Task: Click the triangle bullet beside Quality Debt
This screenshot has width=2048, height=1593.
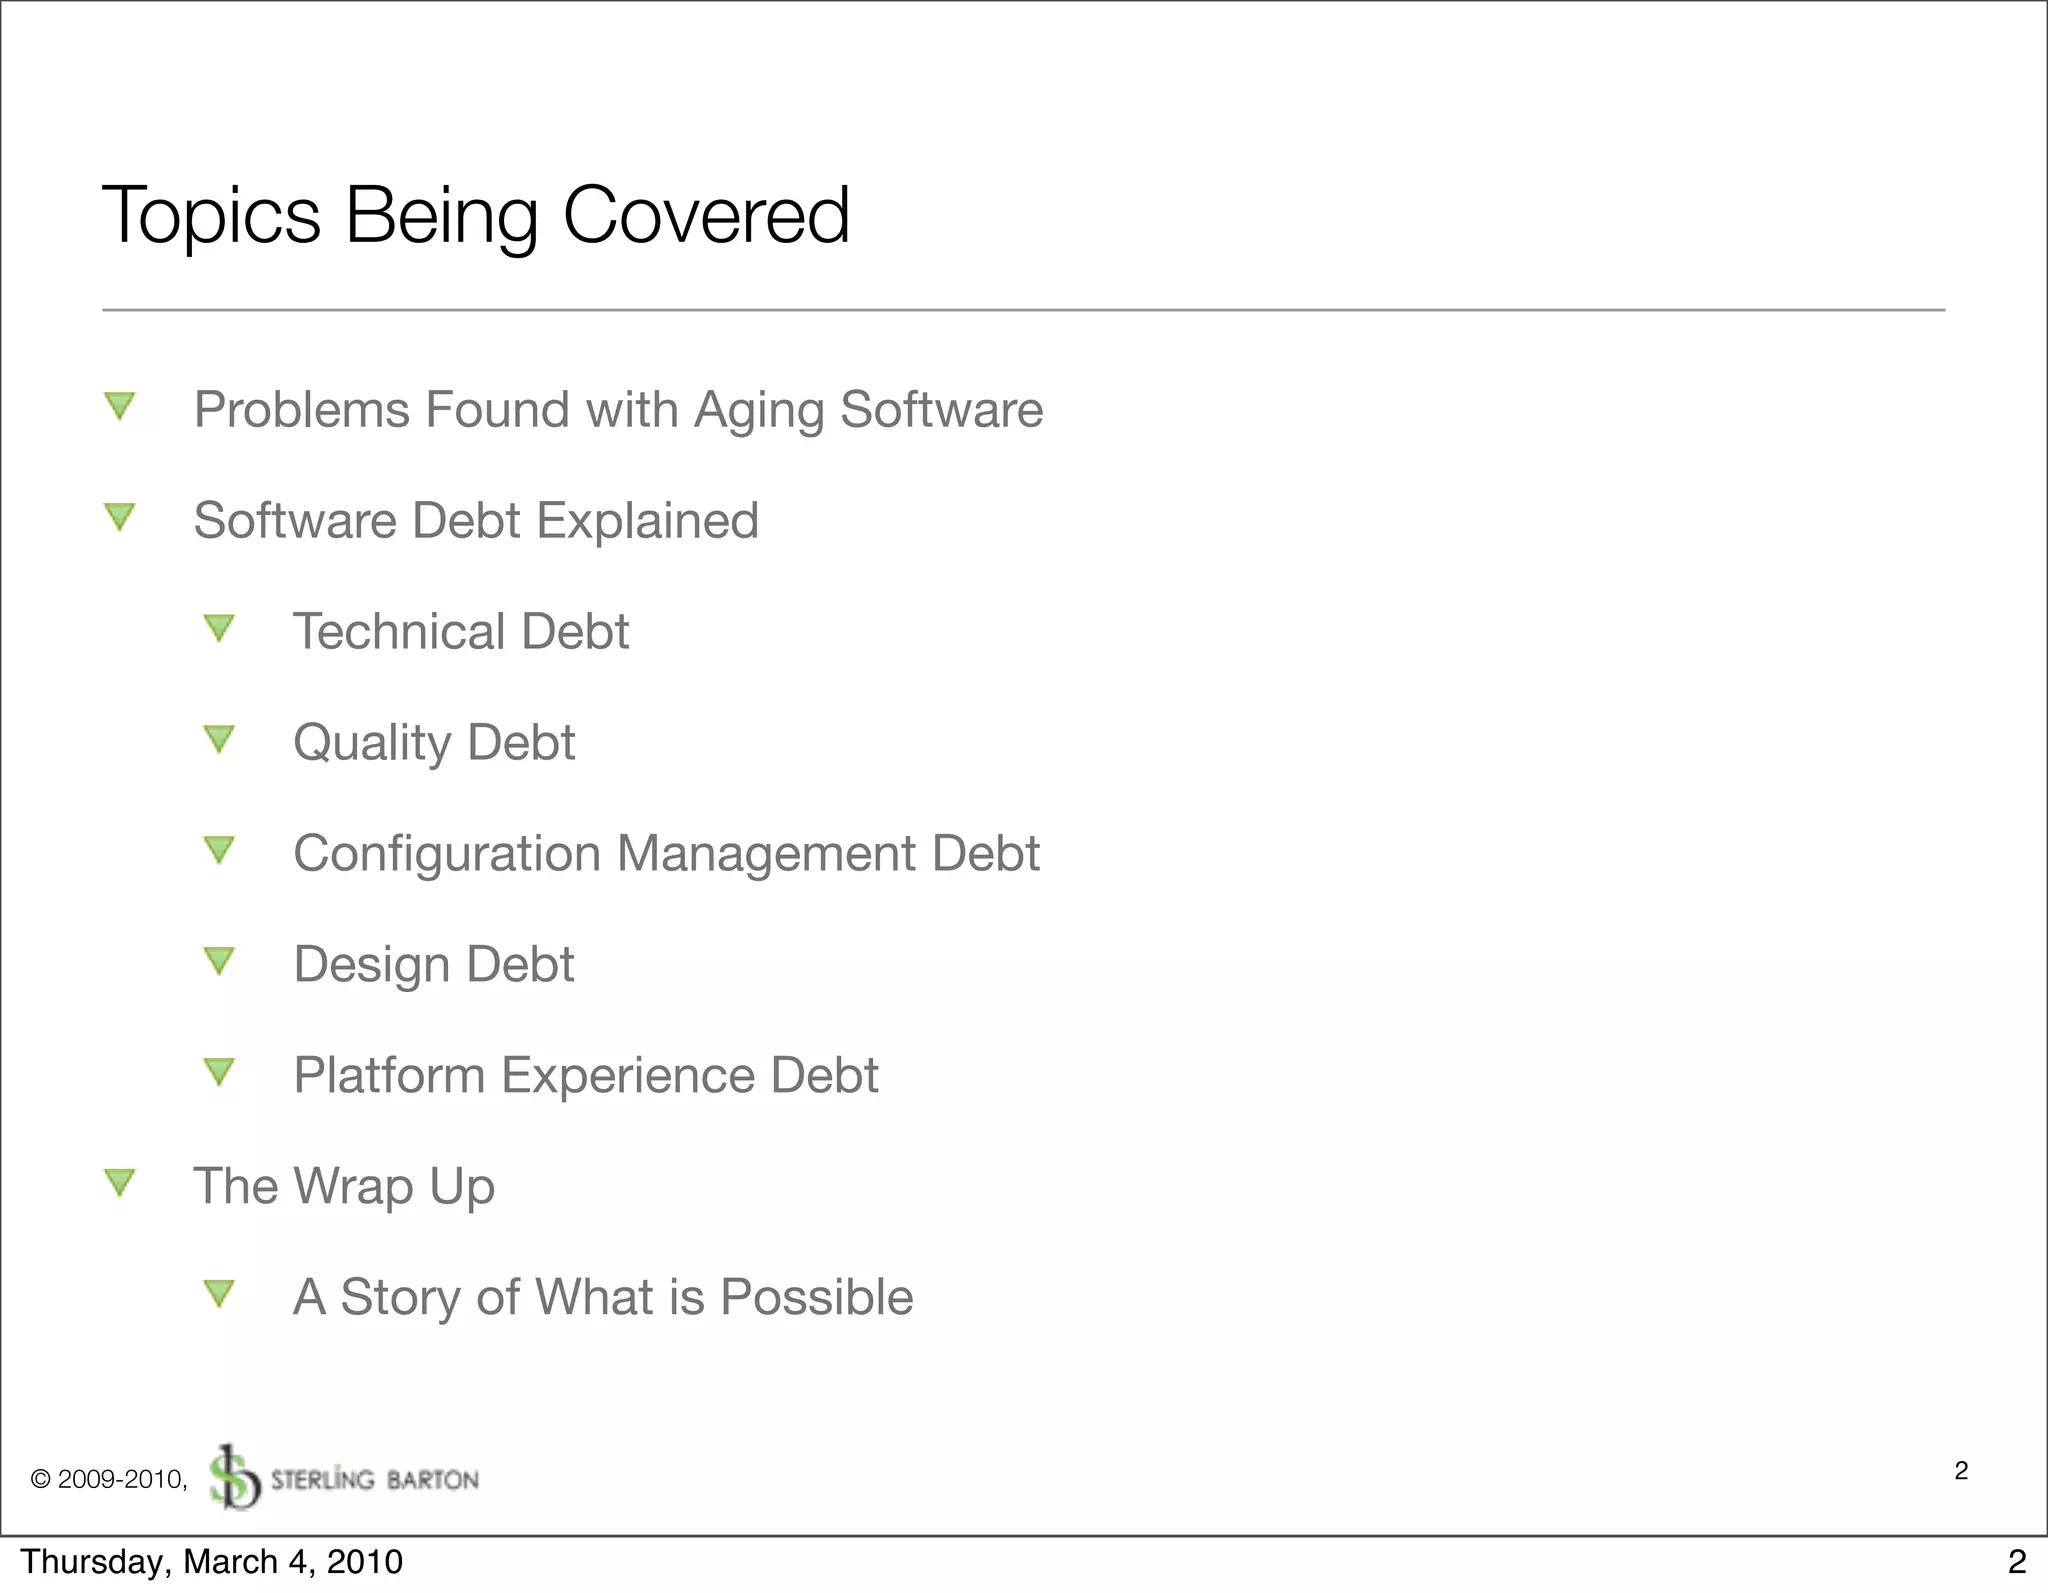Action: pyautogui.click(x=219, y=739)
